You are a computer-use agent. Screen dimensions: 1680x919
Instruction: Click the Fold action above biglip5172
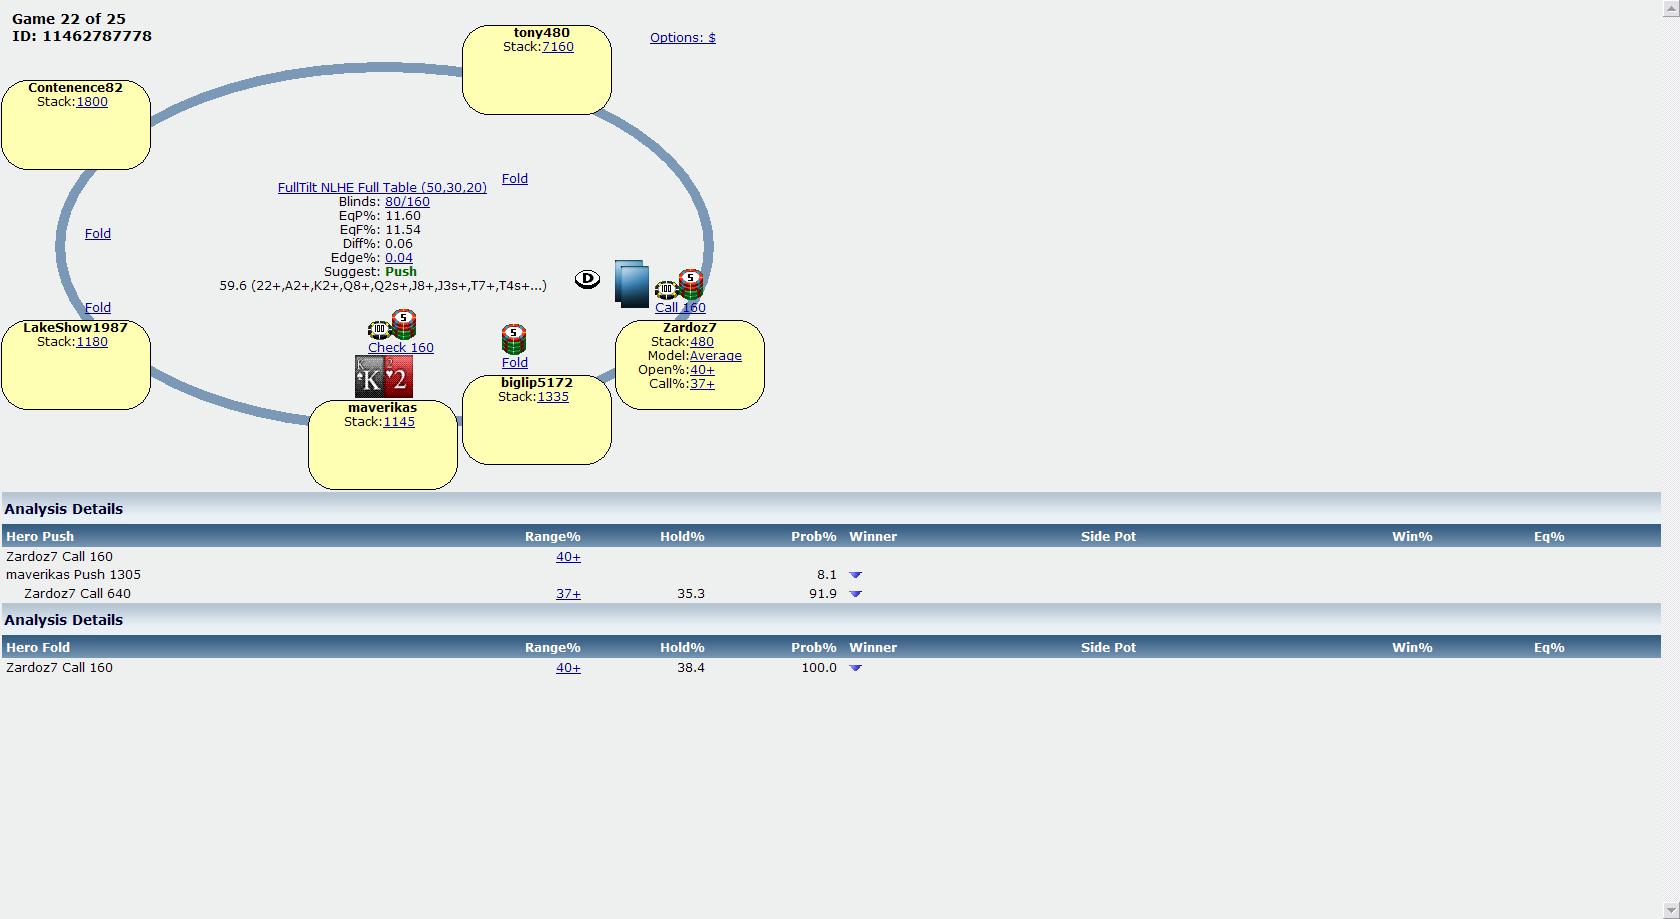click(x=514, y=363)
